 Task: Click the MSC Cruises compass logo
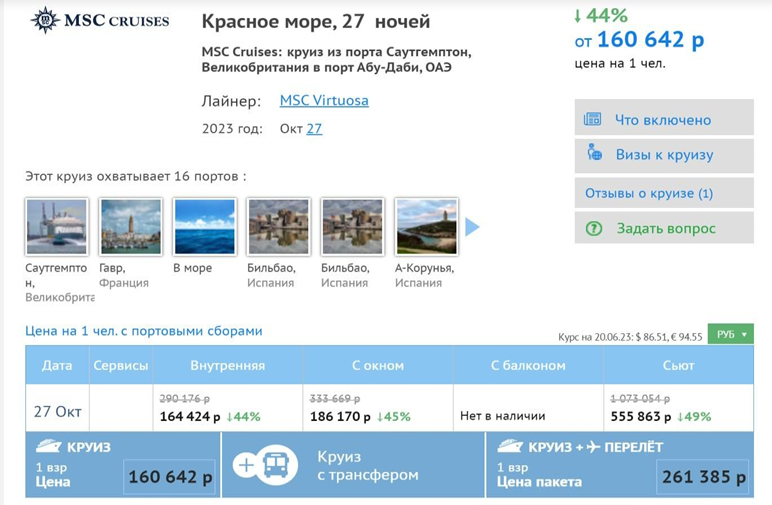coord(45,20)
